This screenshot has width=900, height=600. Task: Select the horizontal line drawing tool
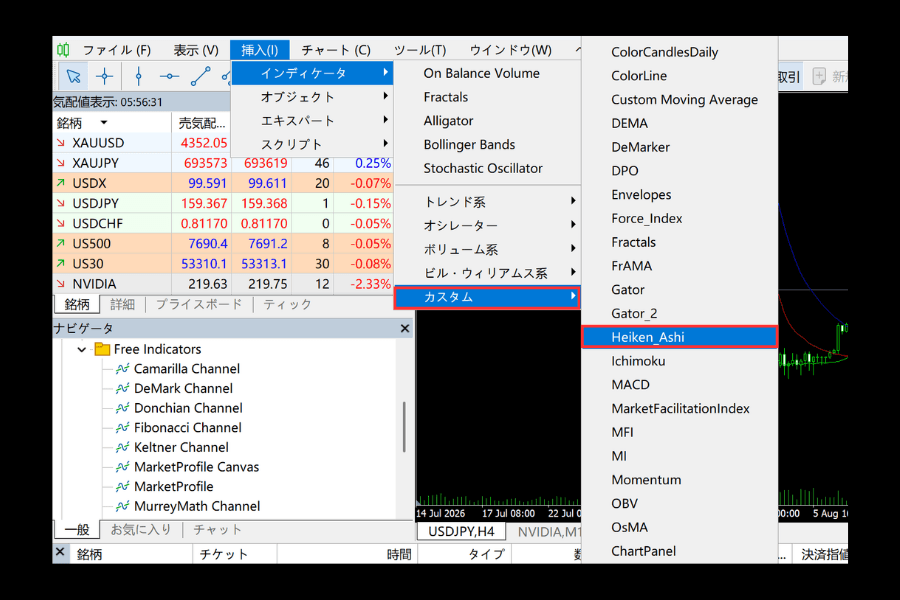click(169, 76)
